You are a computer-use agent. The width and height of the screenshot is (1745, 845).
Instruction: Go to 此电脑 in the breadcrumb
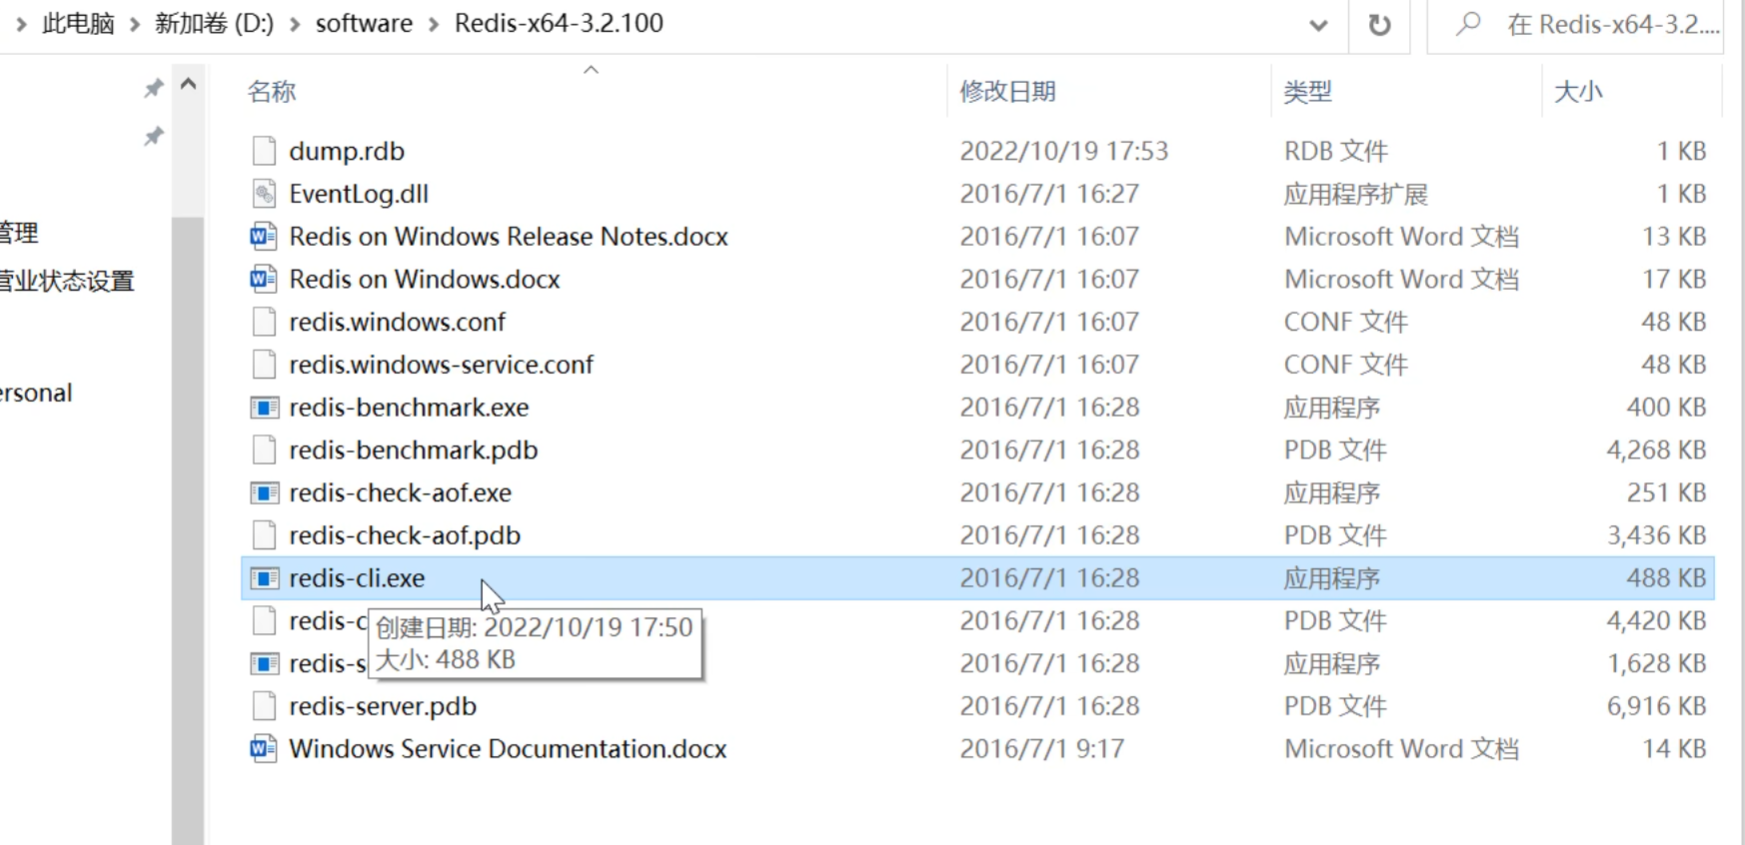pyautogui.click(x=78, y=24)
